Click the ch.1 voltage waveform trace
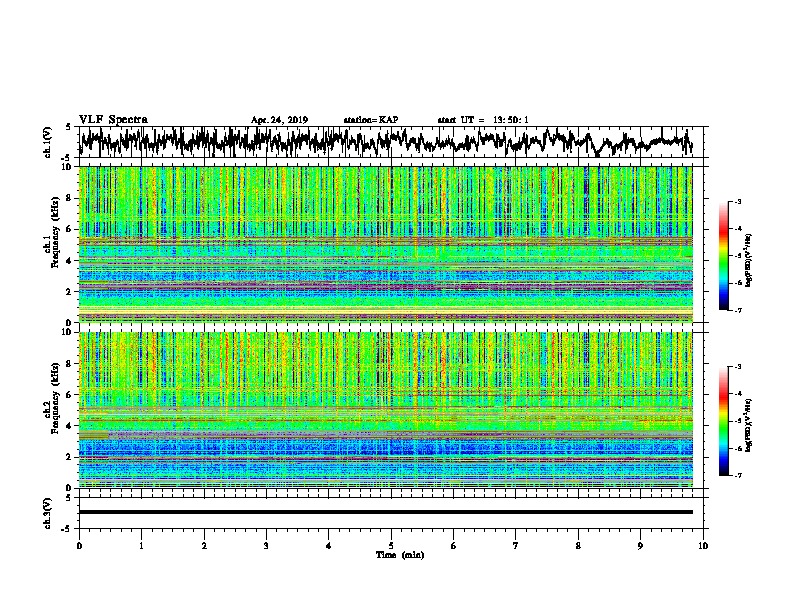Image resolution: width=792 pixels, height=612 pixels. click(386, 142)
